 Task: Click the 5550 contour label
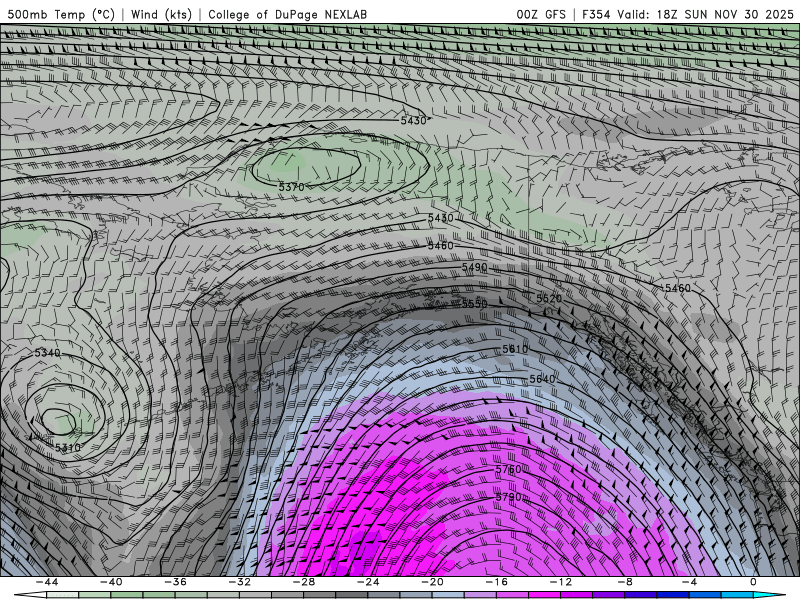[x=474, y=304]
